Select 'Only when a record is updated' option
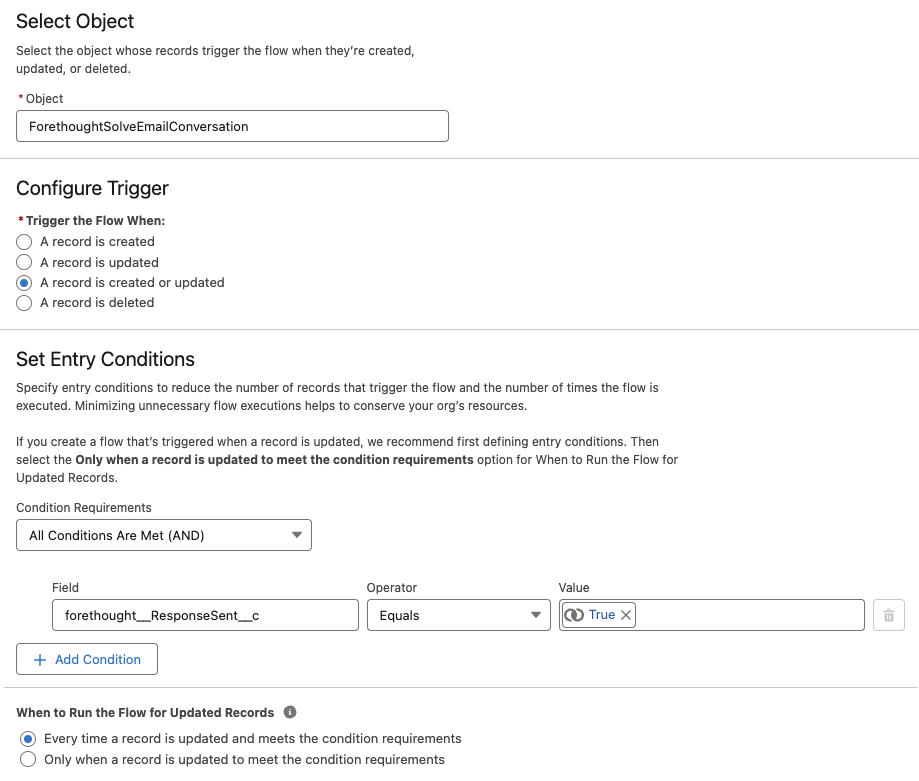 click(x=28, y=759)
